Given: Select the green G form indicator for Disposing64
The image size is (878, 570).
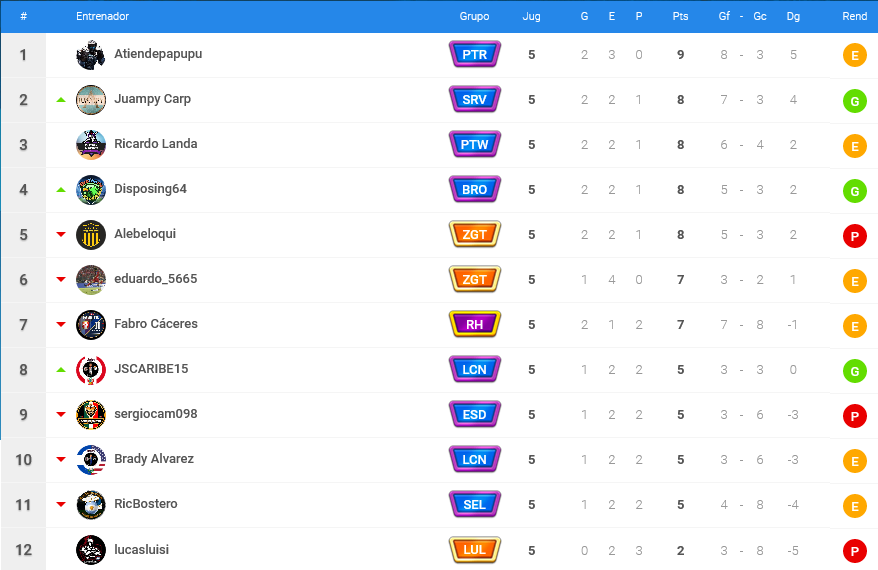Looking at the screenshot, I should [854, 191].
